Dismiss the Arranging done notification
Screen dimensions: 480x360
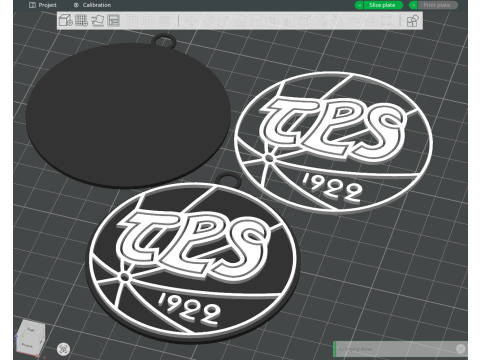pyautogui.click(x=460, y=349)
